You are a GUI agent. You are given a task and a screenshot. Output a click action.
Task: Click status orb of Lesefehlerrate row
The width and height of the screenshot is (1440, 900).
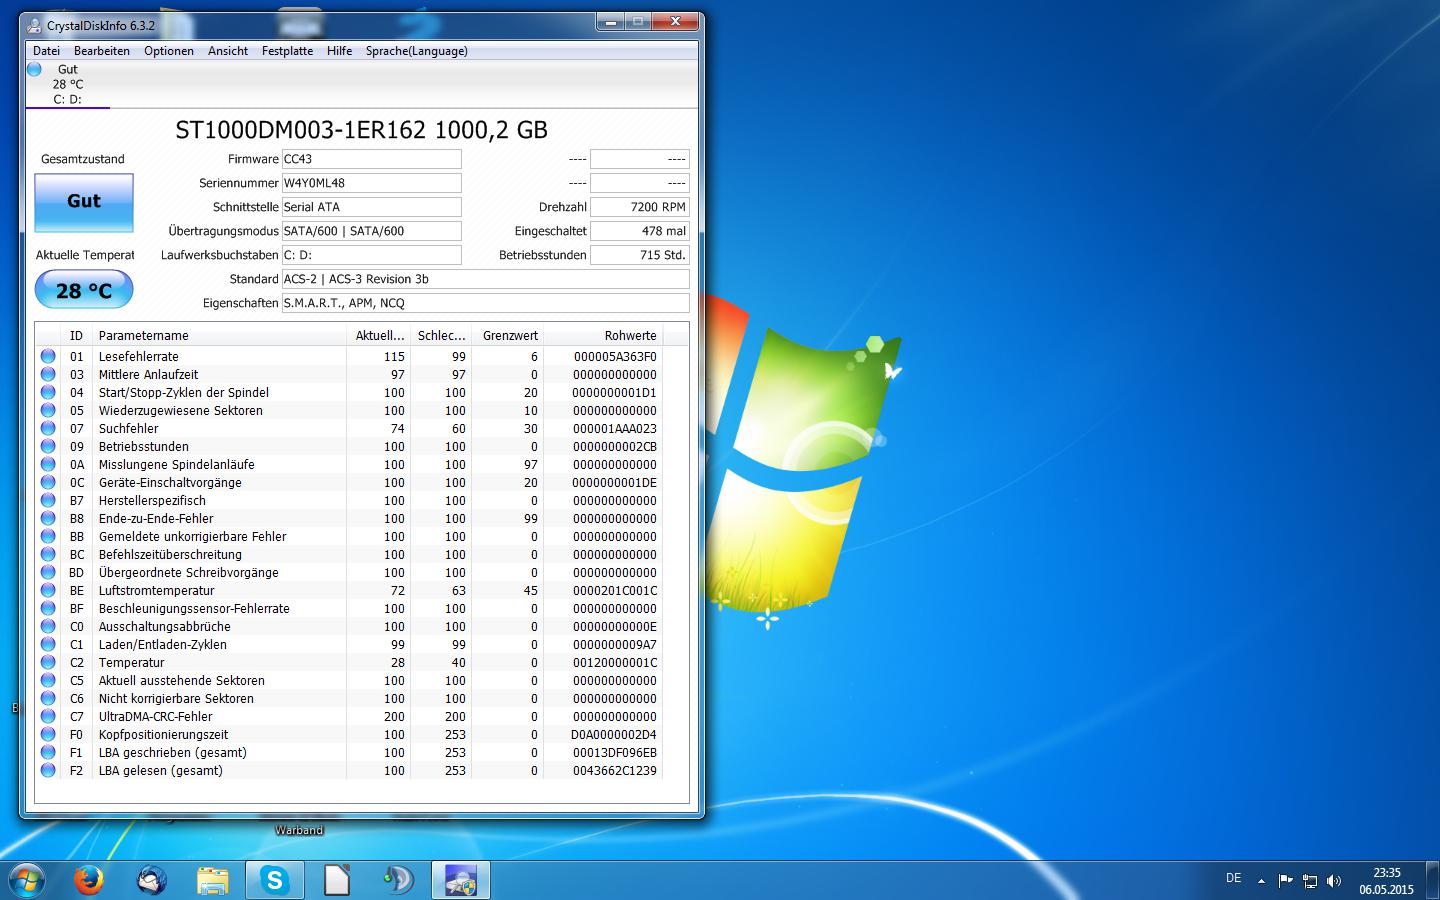[48, 356]
